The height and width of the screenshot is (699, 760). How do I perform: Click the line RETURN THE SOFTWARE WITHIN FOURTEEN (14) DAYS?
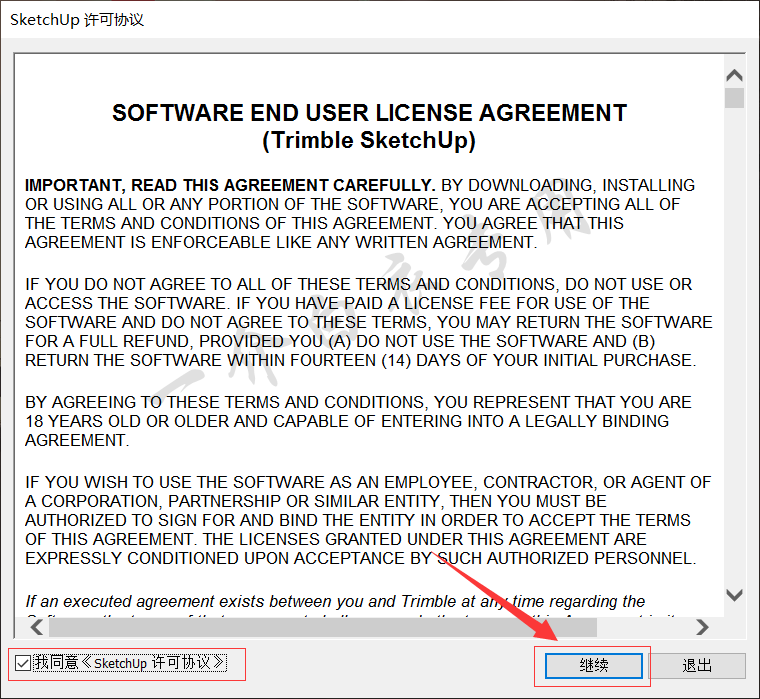361,361
